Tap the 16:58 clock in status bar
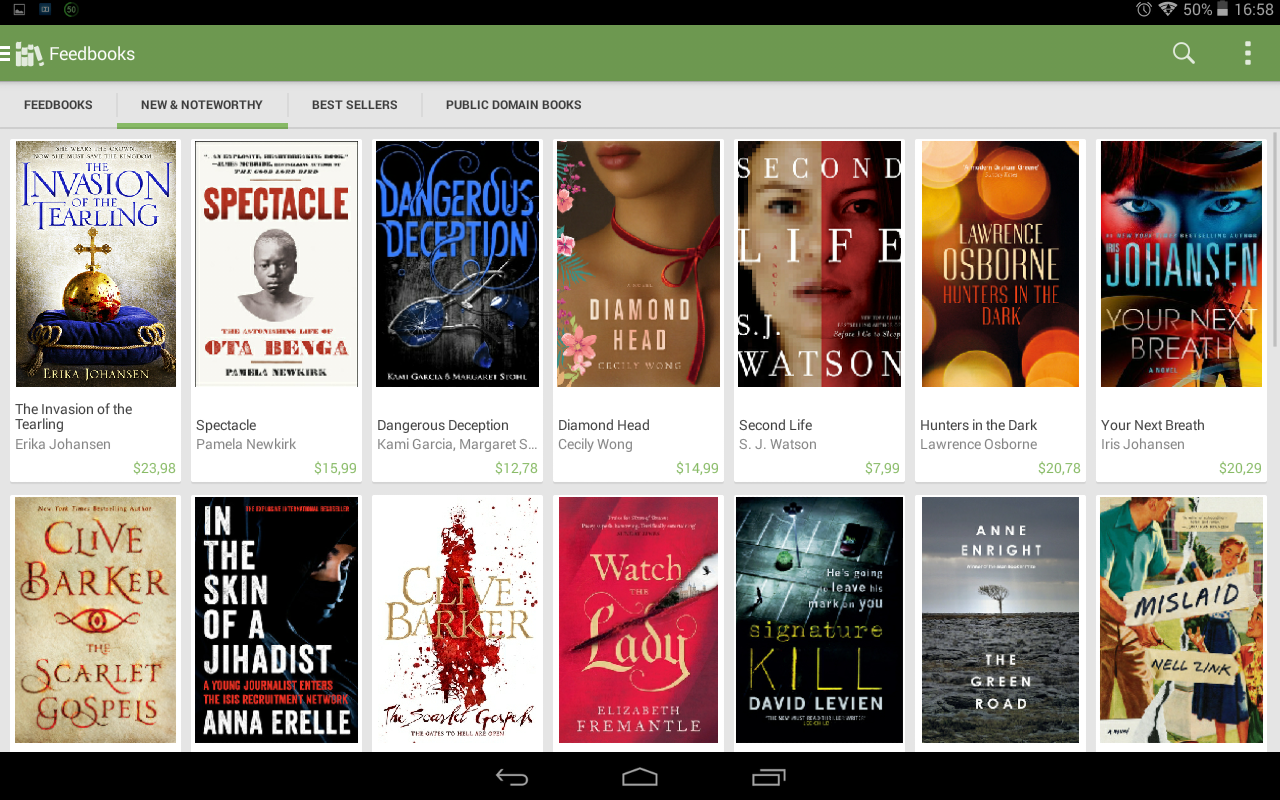Viewport: 1280px width, 800px height. [x=1254, y=10]
